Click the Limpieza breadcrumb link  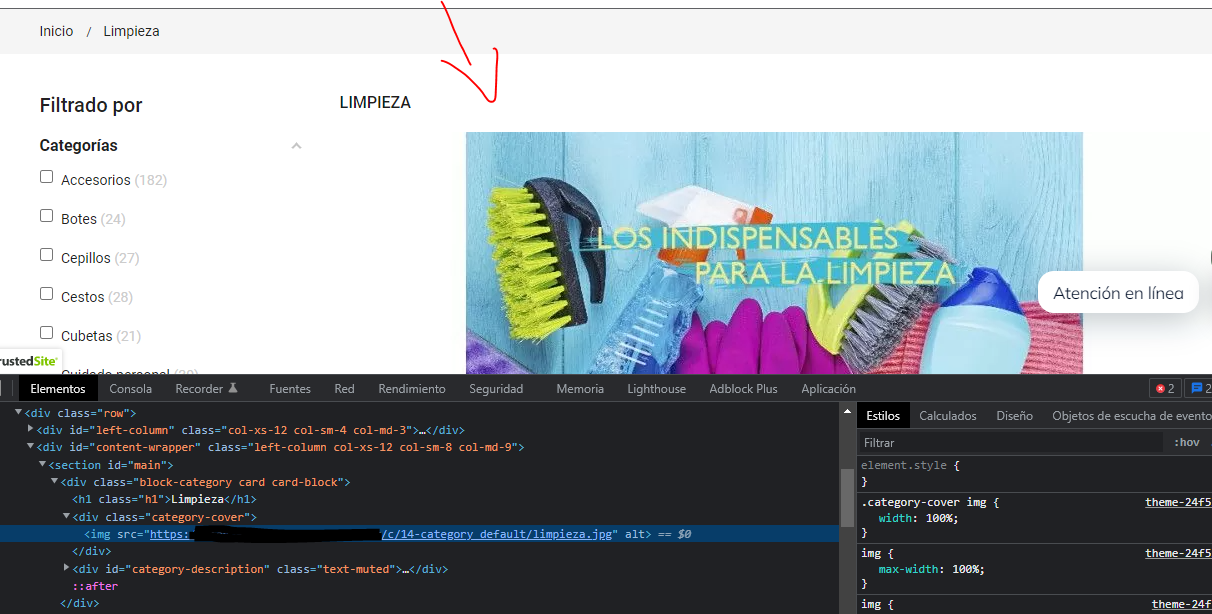131,31
